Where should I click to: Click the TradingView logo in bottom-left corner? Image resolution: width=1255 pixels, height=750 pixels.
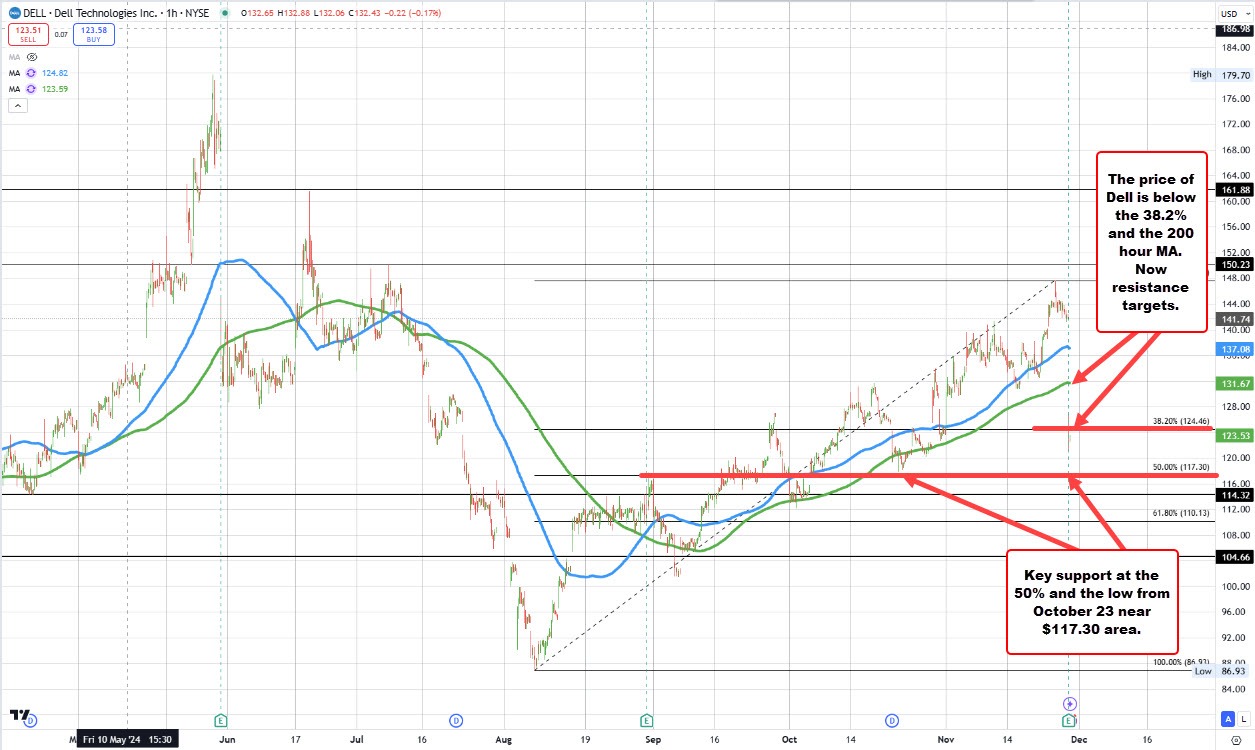pyautogui.click(x=19, y=715)
